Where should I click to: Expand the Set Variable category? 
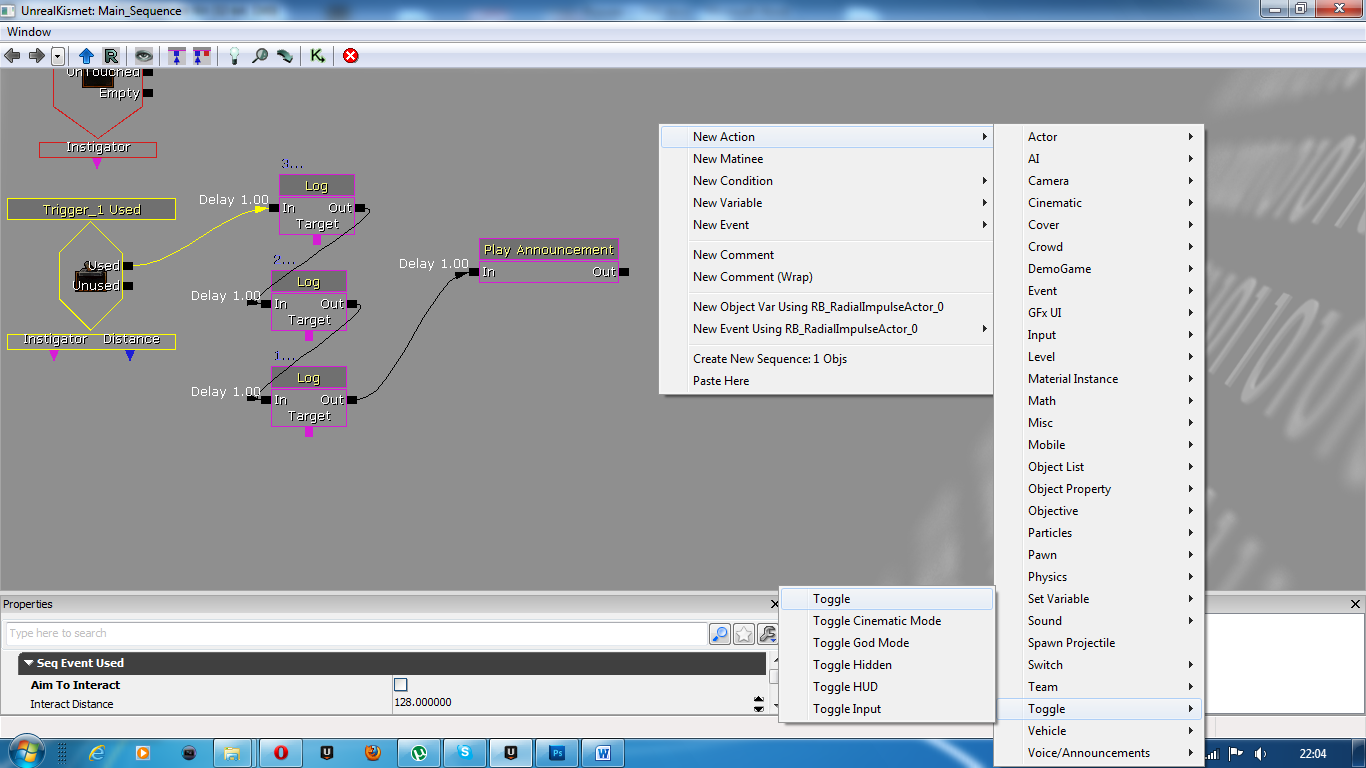click(1099, 599)
